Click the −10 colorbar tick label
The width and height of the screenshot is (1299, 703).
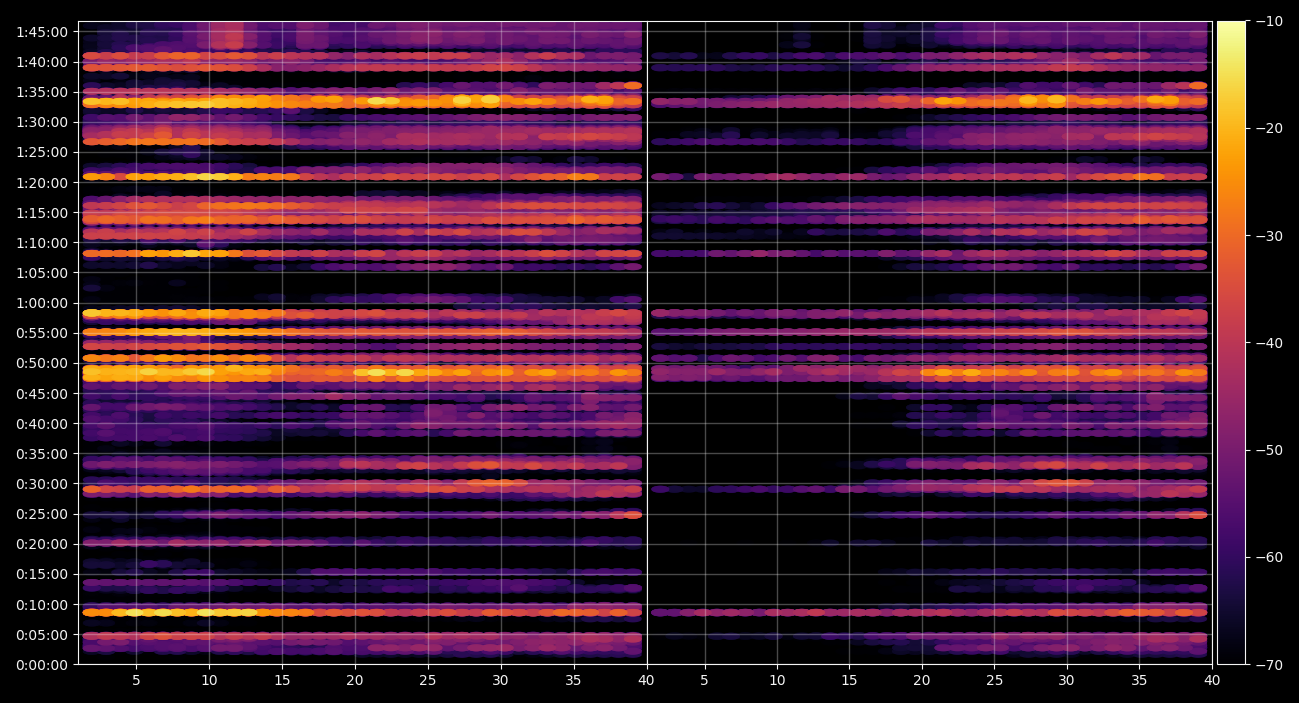(x=1269, y=21)
